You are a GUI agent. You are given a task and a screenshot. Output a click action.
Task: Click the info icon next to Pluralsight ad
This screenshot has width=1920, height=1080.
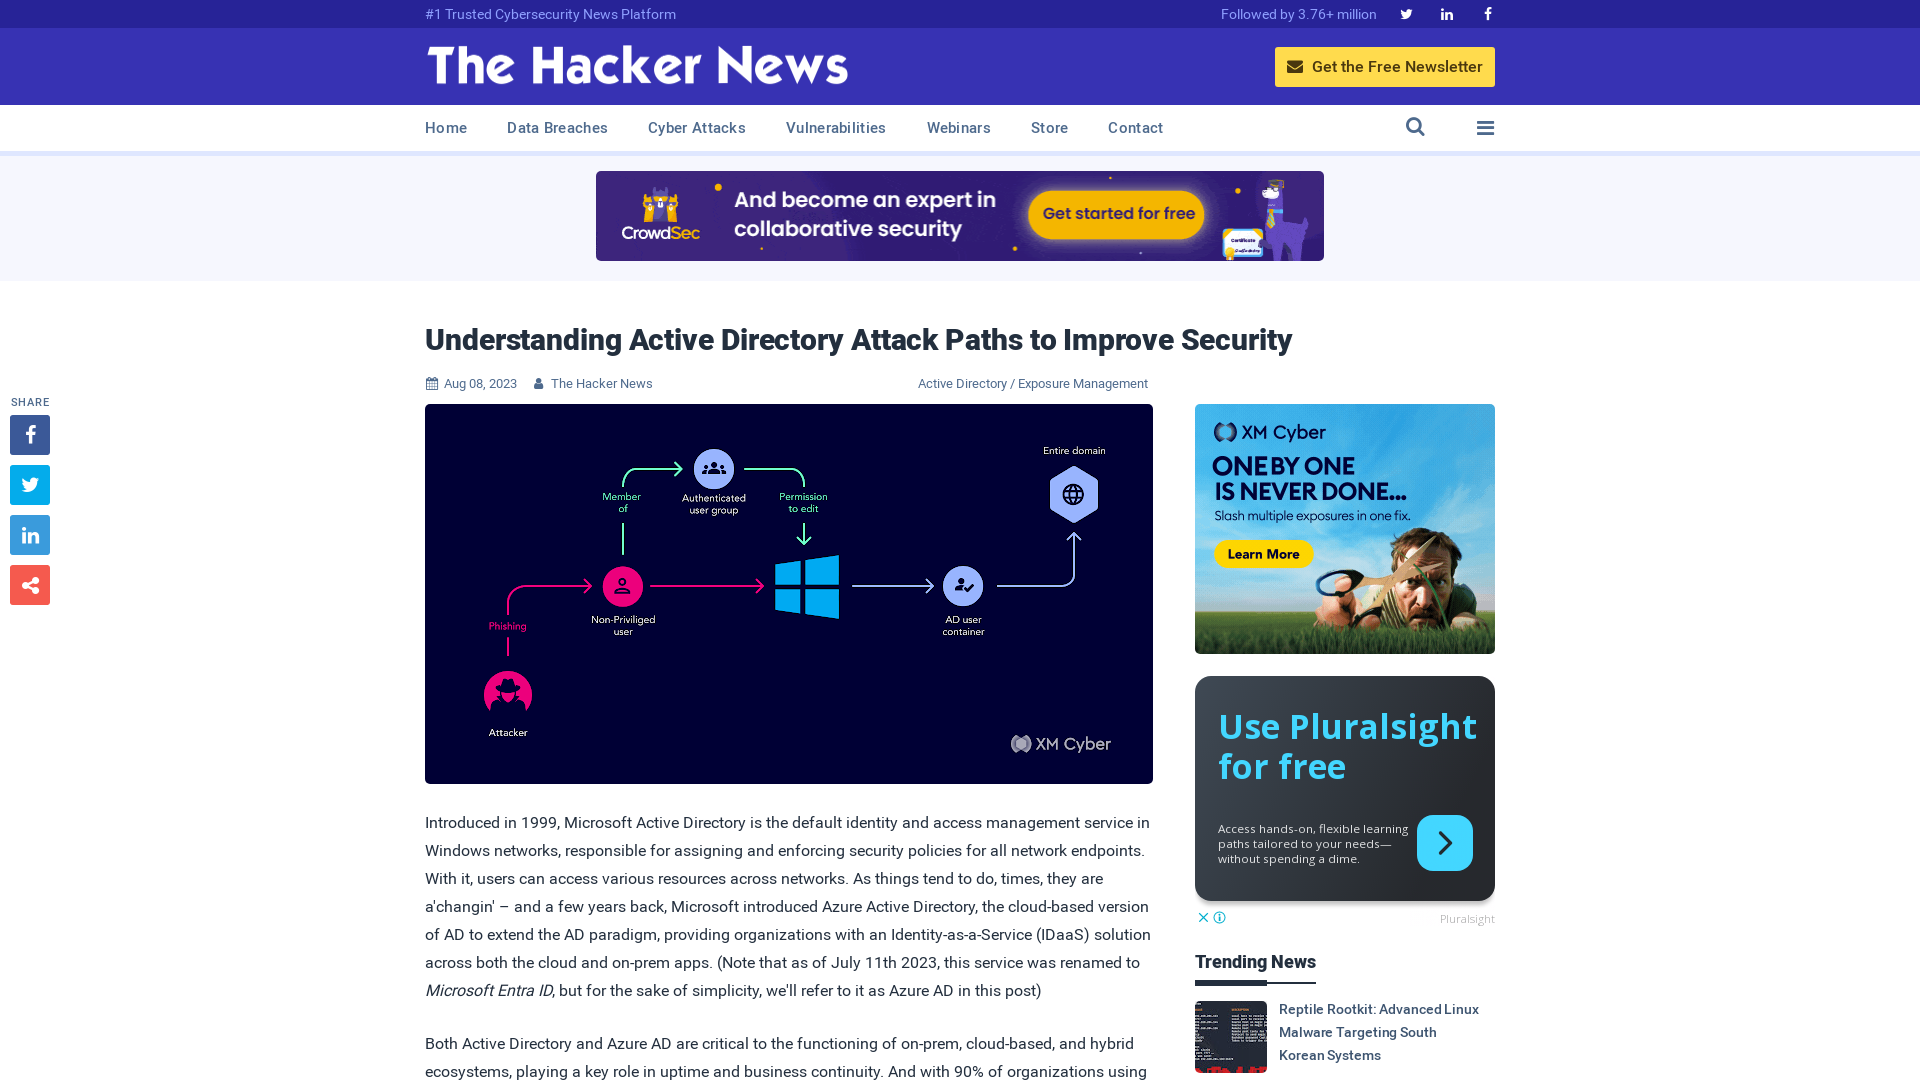click(x=1218, y=918)
